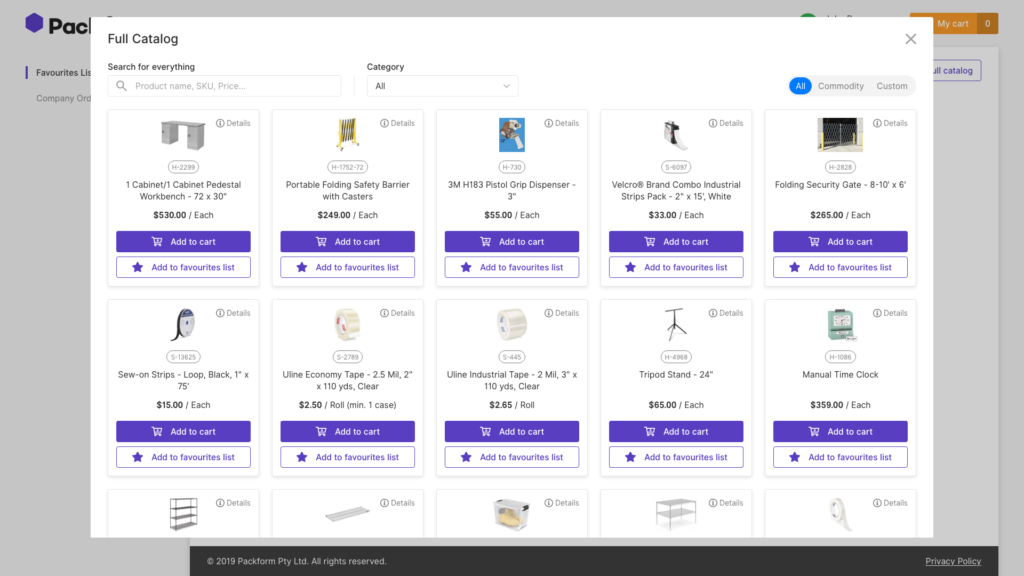The width and height of the screenshot is (1024, 576).
Task: Add Cabinet Pedestal Workbench to cart
Action: 183,242
